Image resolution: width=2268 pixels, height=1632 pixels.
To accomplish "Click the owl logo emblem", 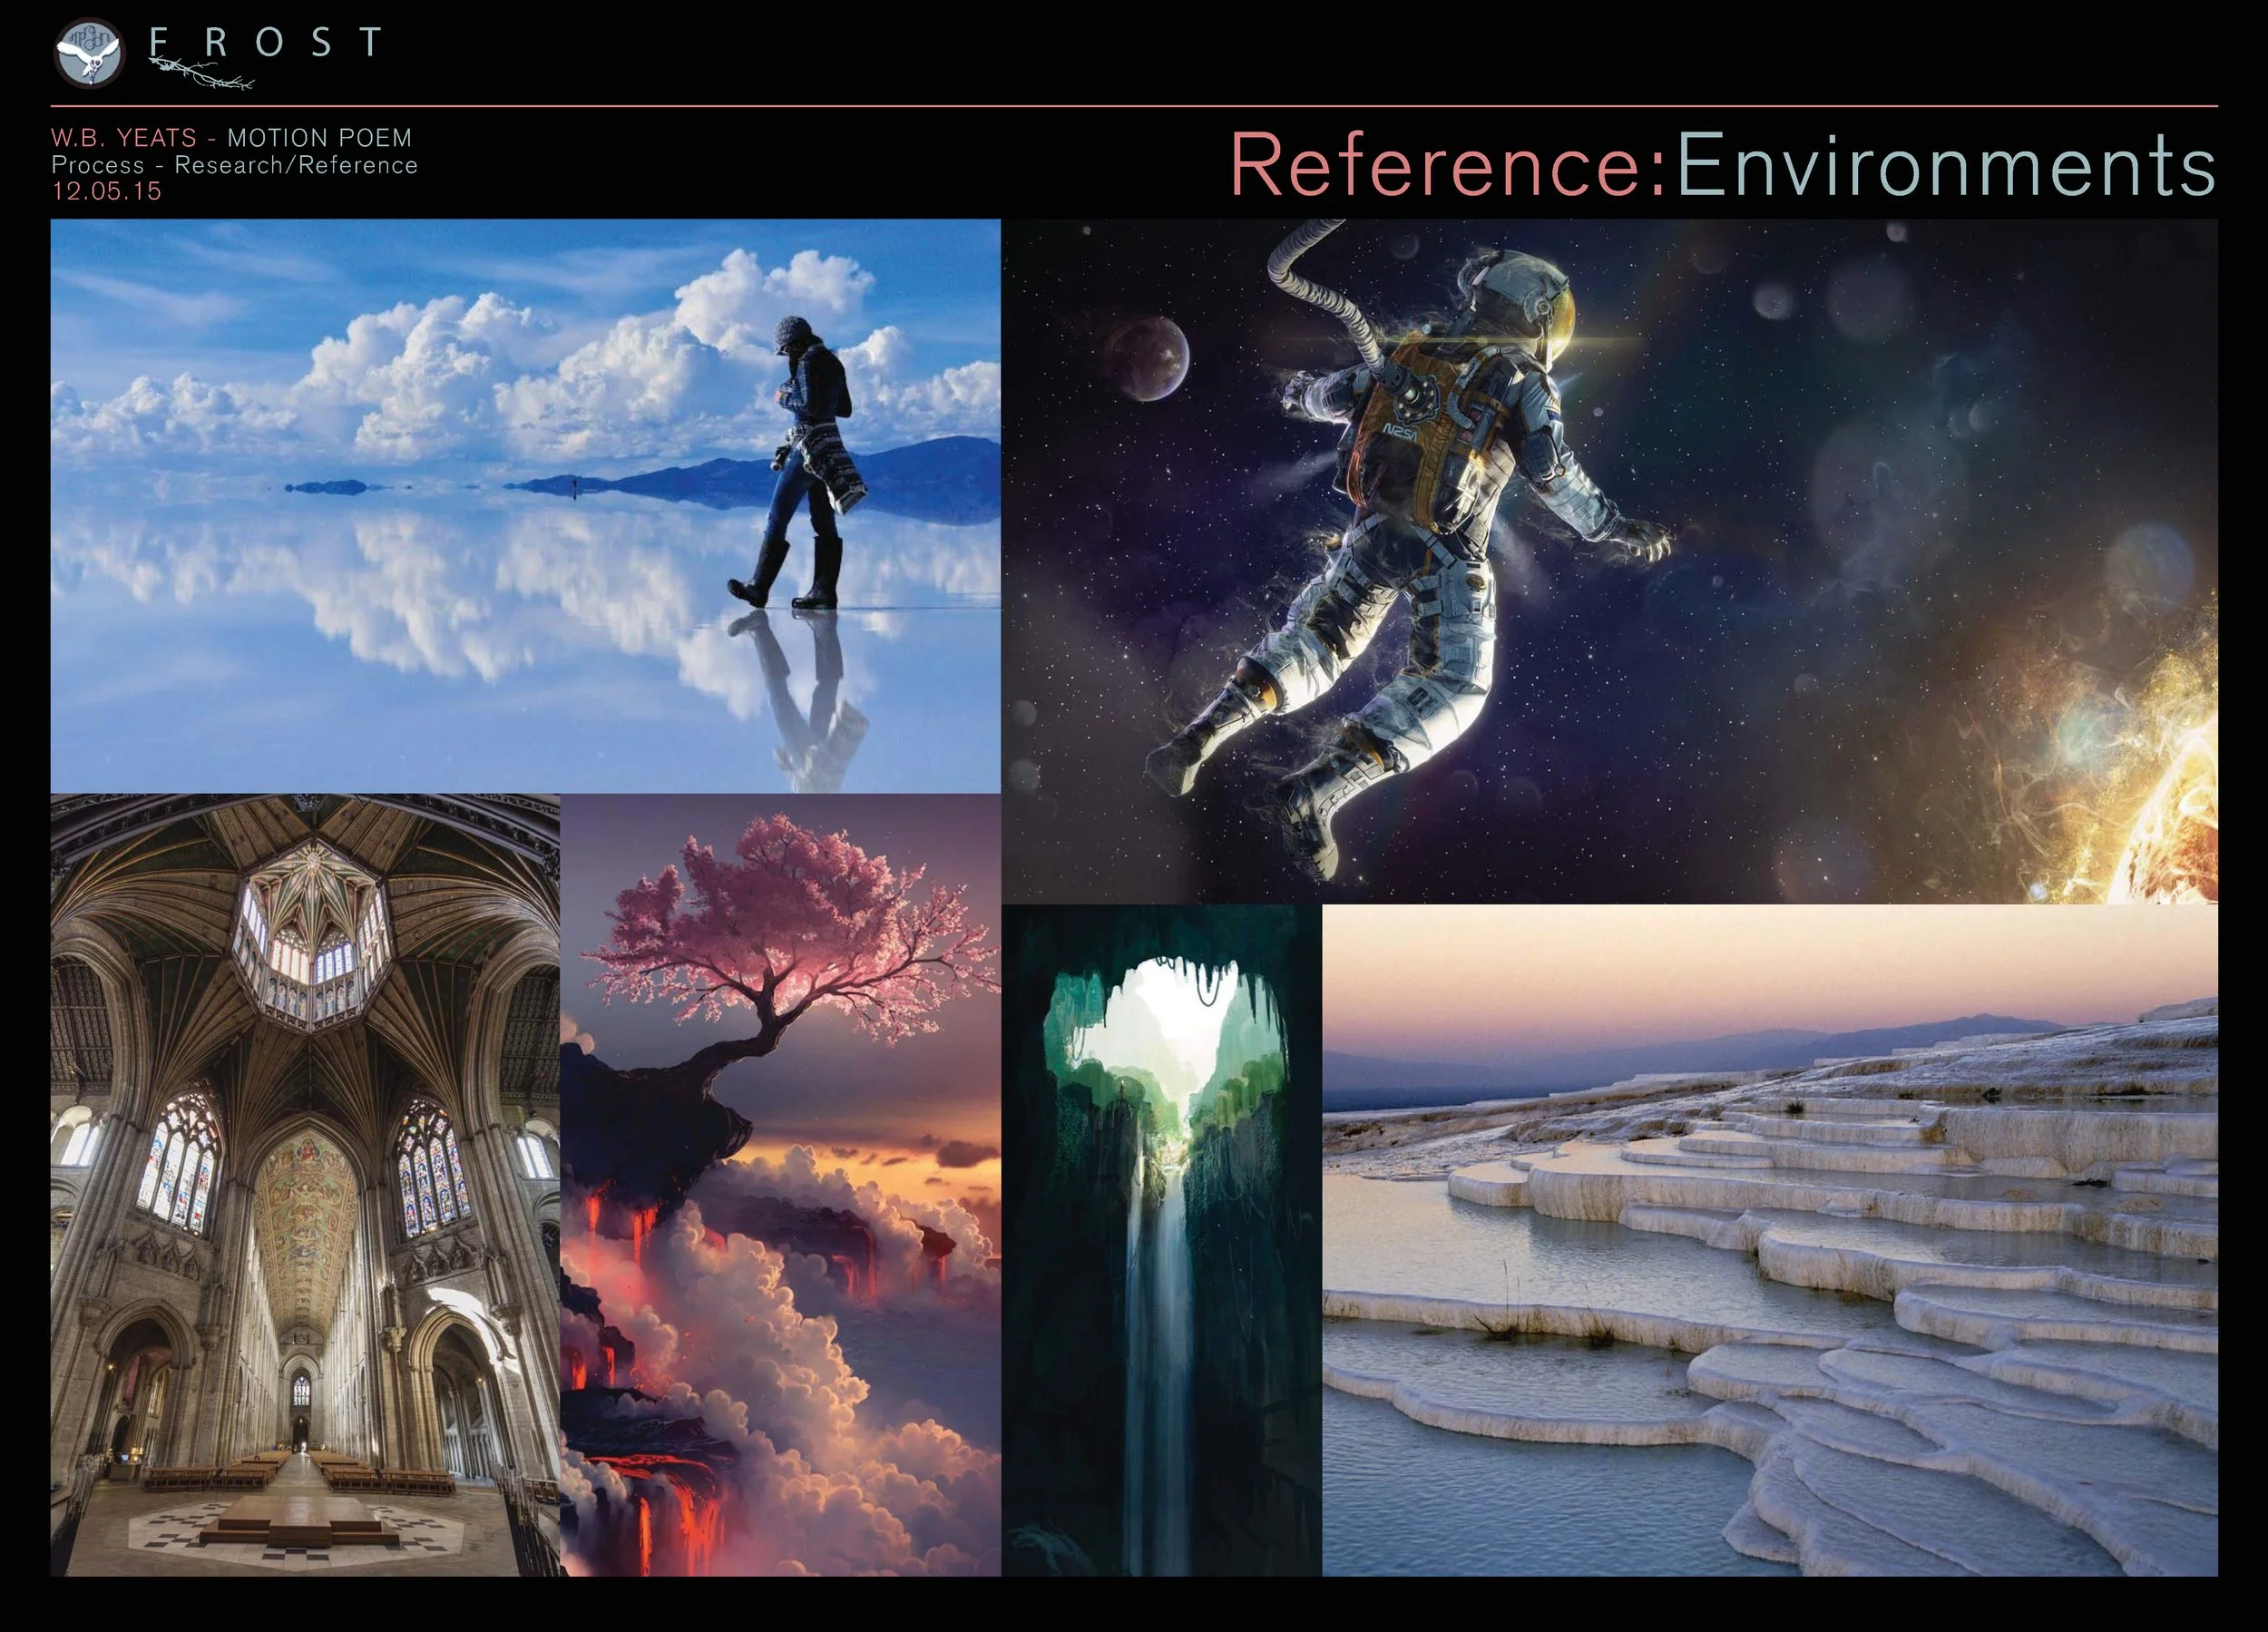I will [88, 53].
